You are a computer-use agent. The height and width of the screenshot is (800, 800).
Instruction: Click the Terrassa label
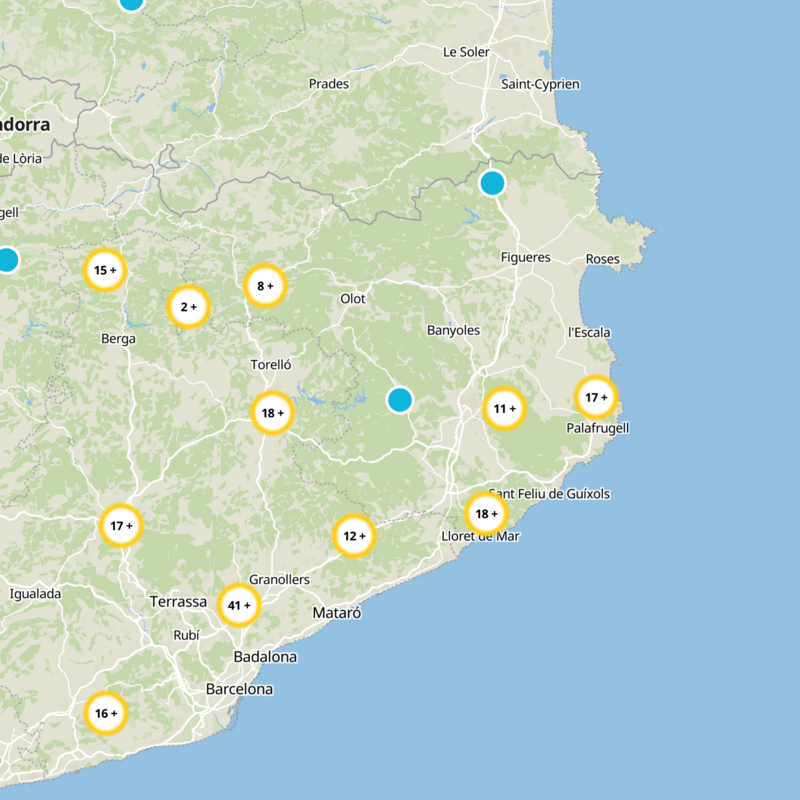point(179,602)
